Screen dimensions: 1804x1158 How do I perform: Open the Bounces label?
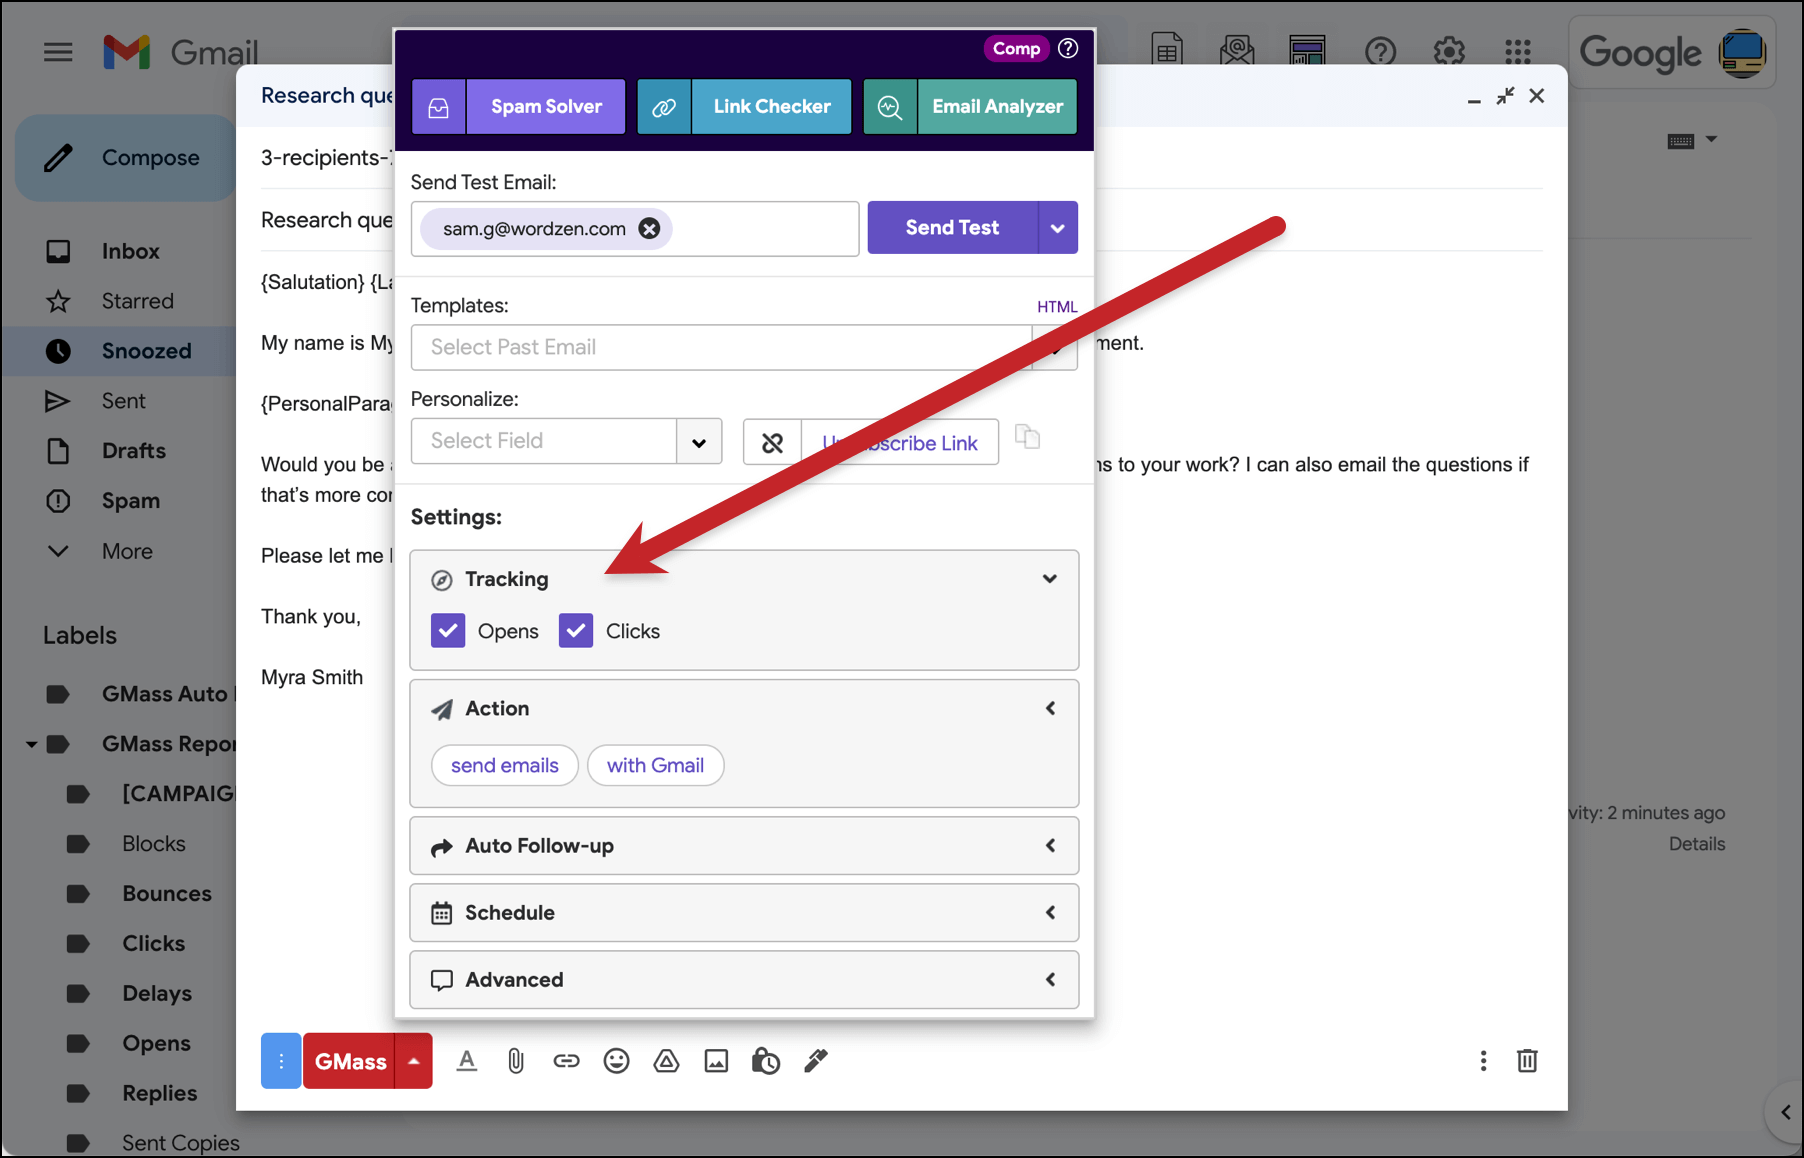pyautogui.click(x=166, y=894)
